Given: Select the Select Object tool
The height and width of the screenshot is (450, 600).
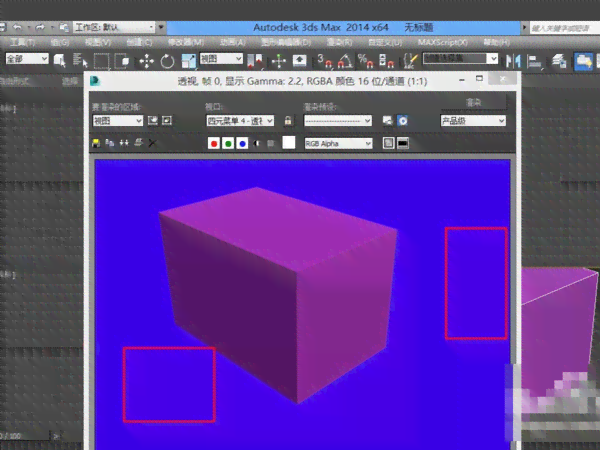Looking at the screenshot, I should click(x=59, y=60).
